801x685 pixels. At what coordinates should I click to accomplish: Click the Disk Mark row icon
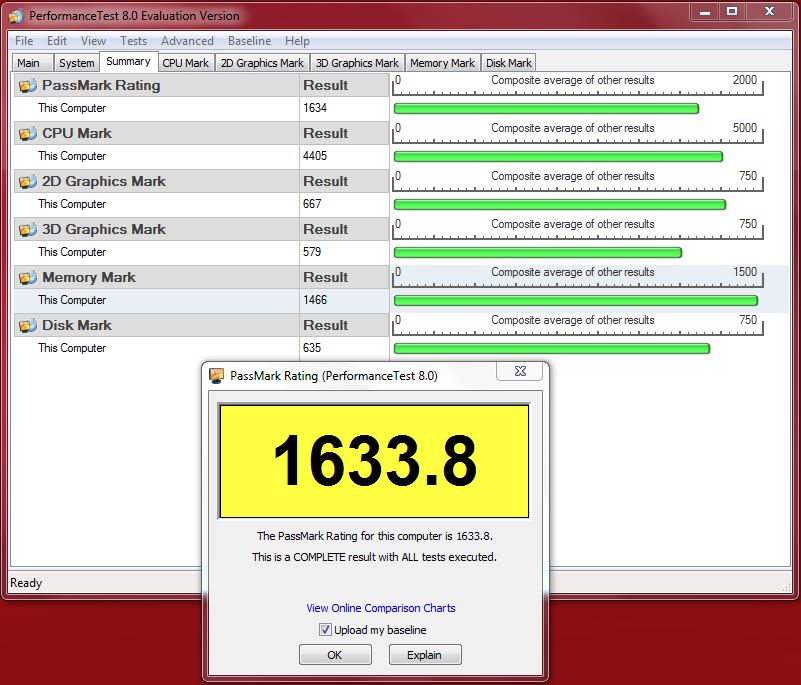coord(28,325)
